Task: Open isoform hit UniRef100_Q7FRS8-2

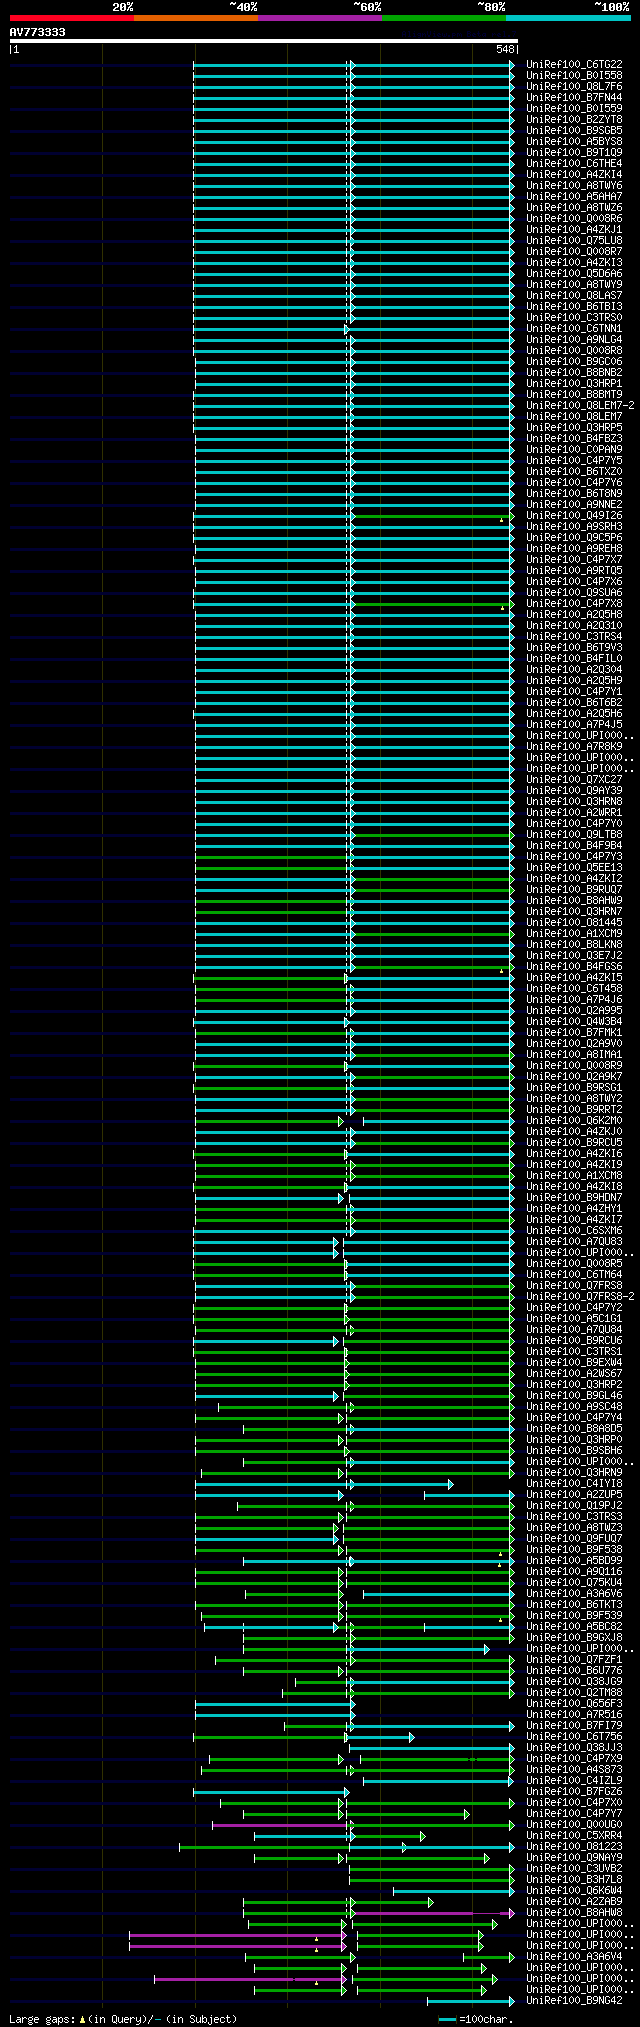Action: (x=580, y=1297)
